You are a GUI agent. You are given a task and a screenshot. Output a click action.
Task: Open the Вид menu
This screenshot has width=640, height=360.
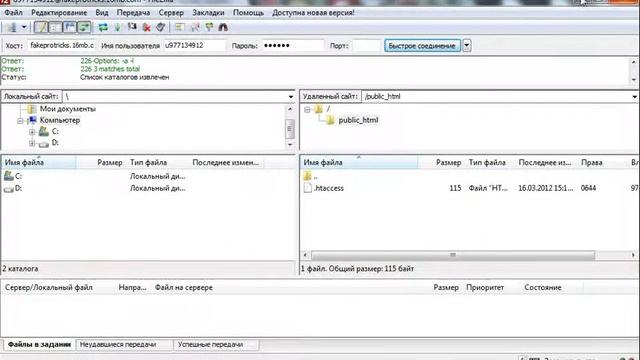(x=102, y=13)
